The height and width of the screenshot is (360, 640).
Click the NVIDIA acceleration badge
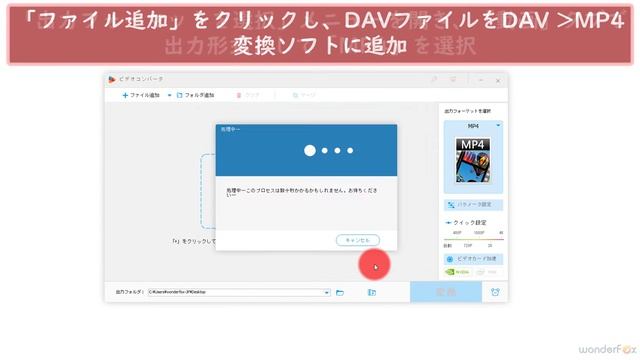(x=457, y=272)
